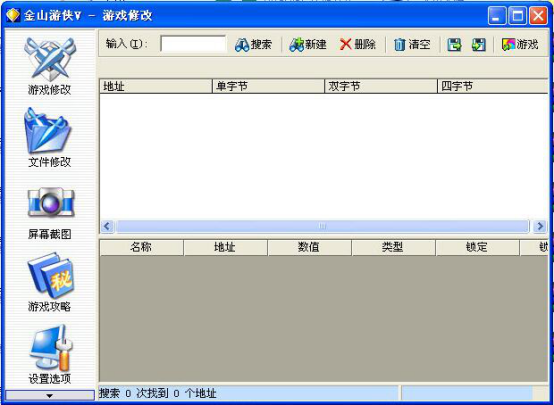Click the horizontal scrollbar right arrow

pyautogui.click(x=540, y=226)
